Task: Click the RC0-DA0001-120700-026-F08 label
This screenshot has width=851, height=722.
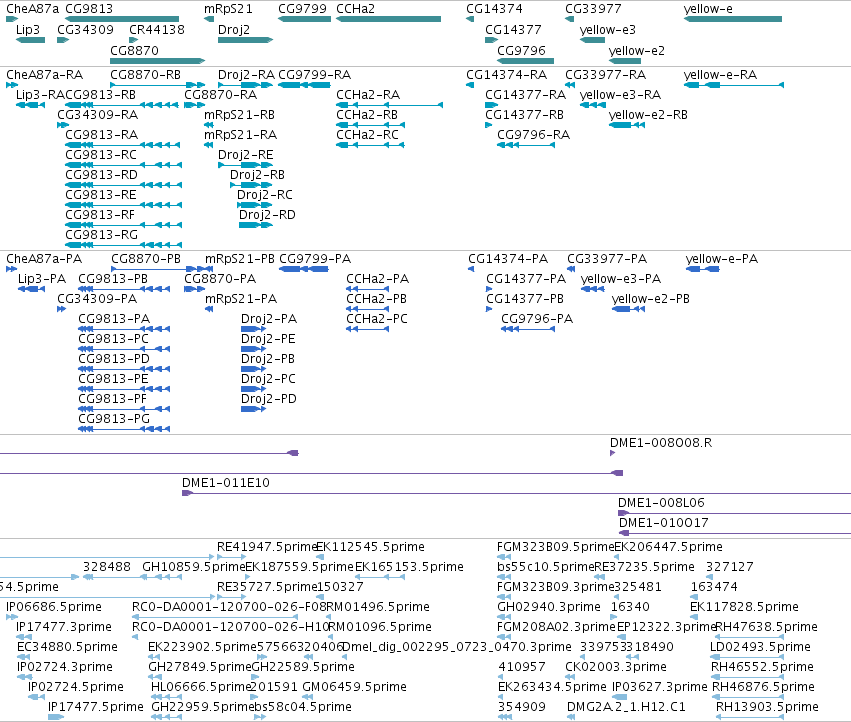Action: [x=229, y=606]
